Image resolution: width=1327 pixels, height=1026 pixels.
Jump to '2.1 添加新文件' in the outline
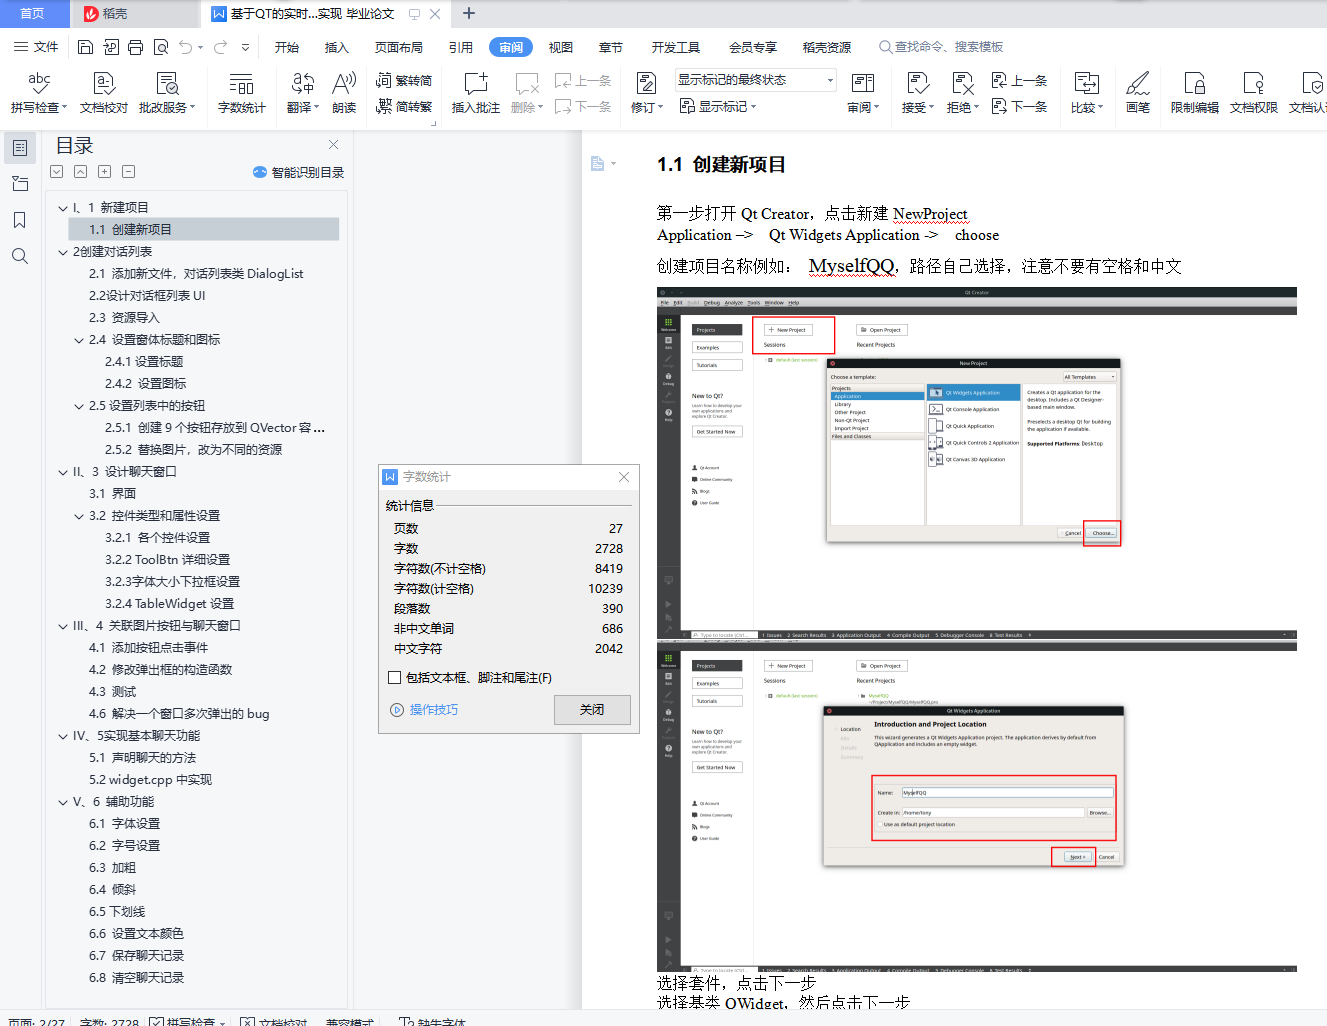pyautogui.click(x=196, y=274)
